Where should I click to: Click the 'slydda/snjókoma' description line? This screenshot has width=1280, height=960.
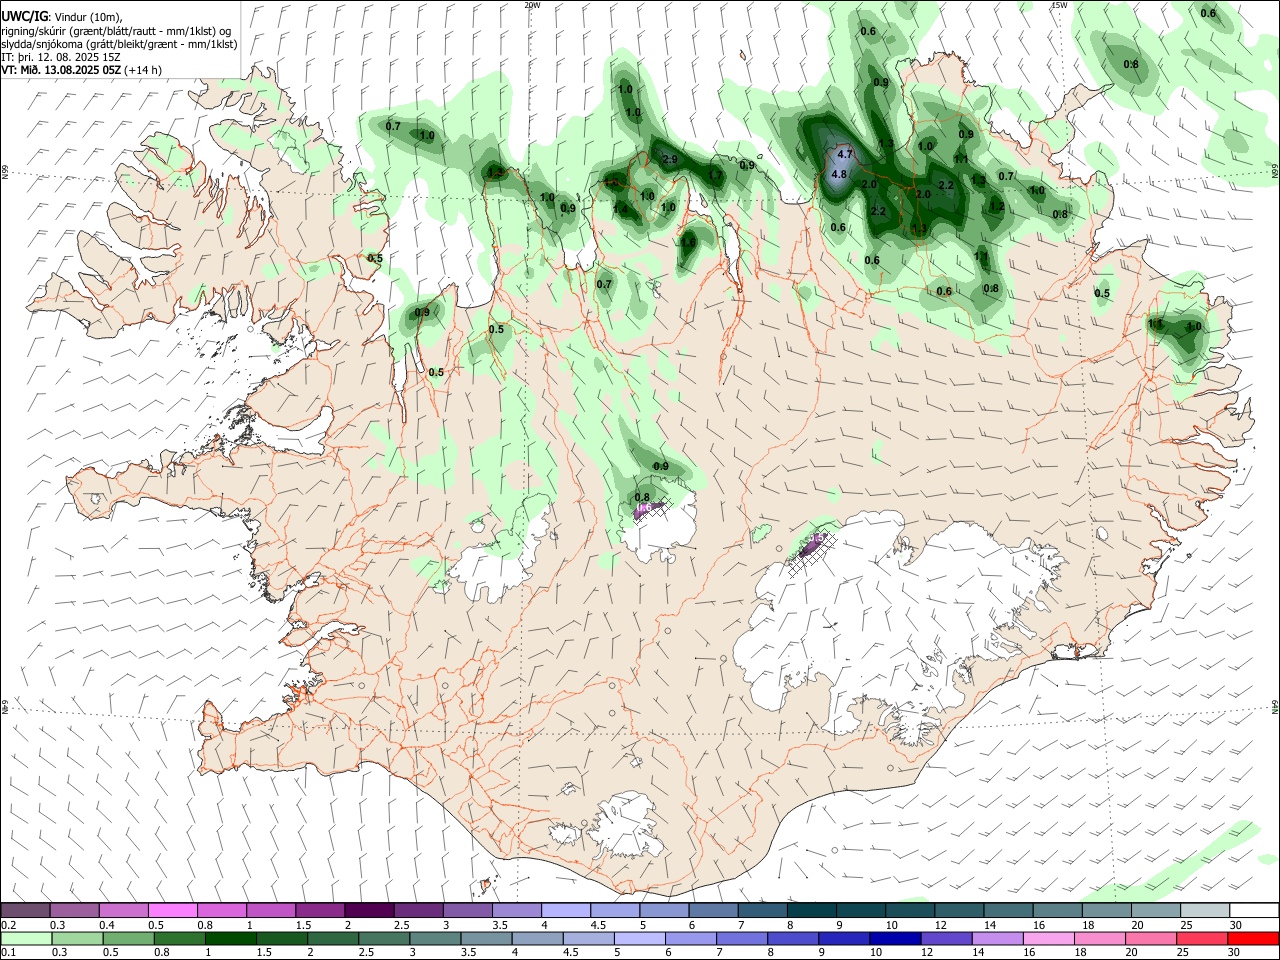point(120,44)
